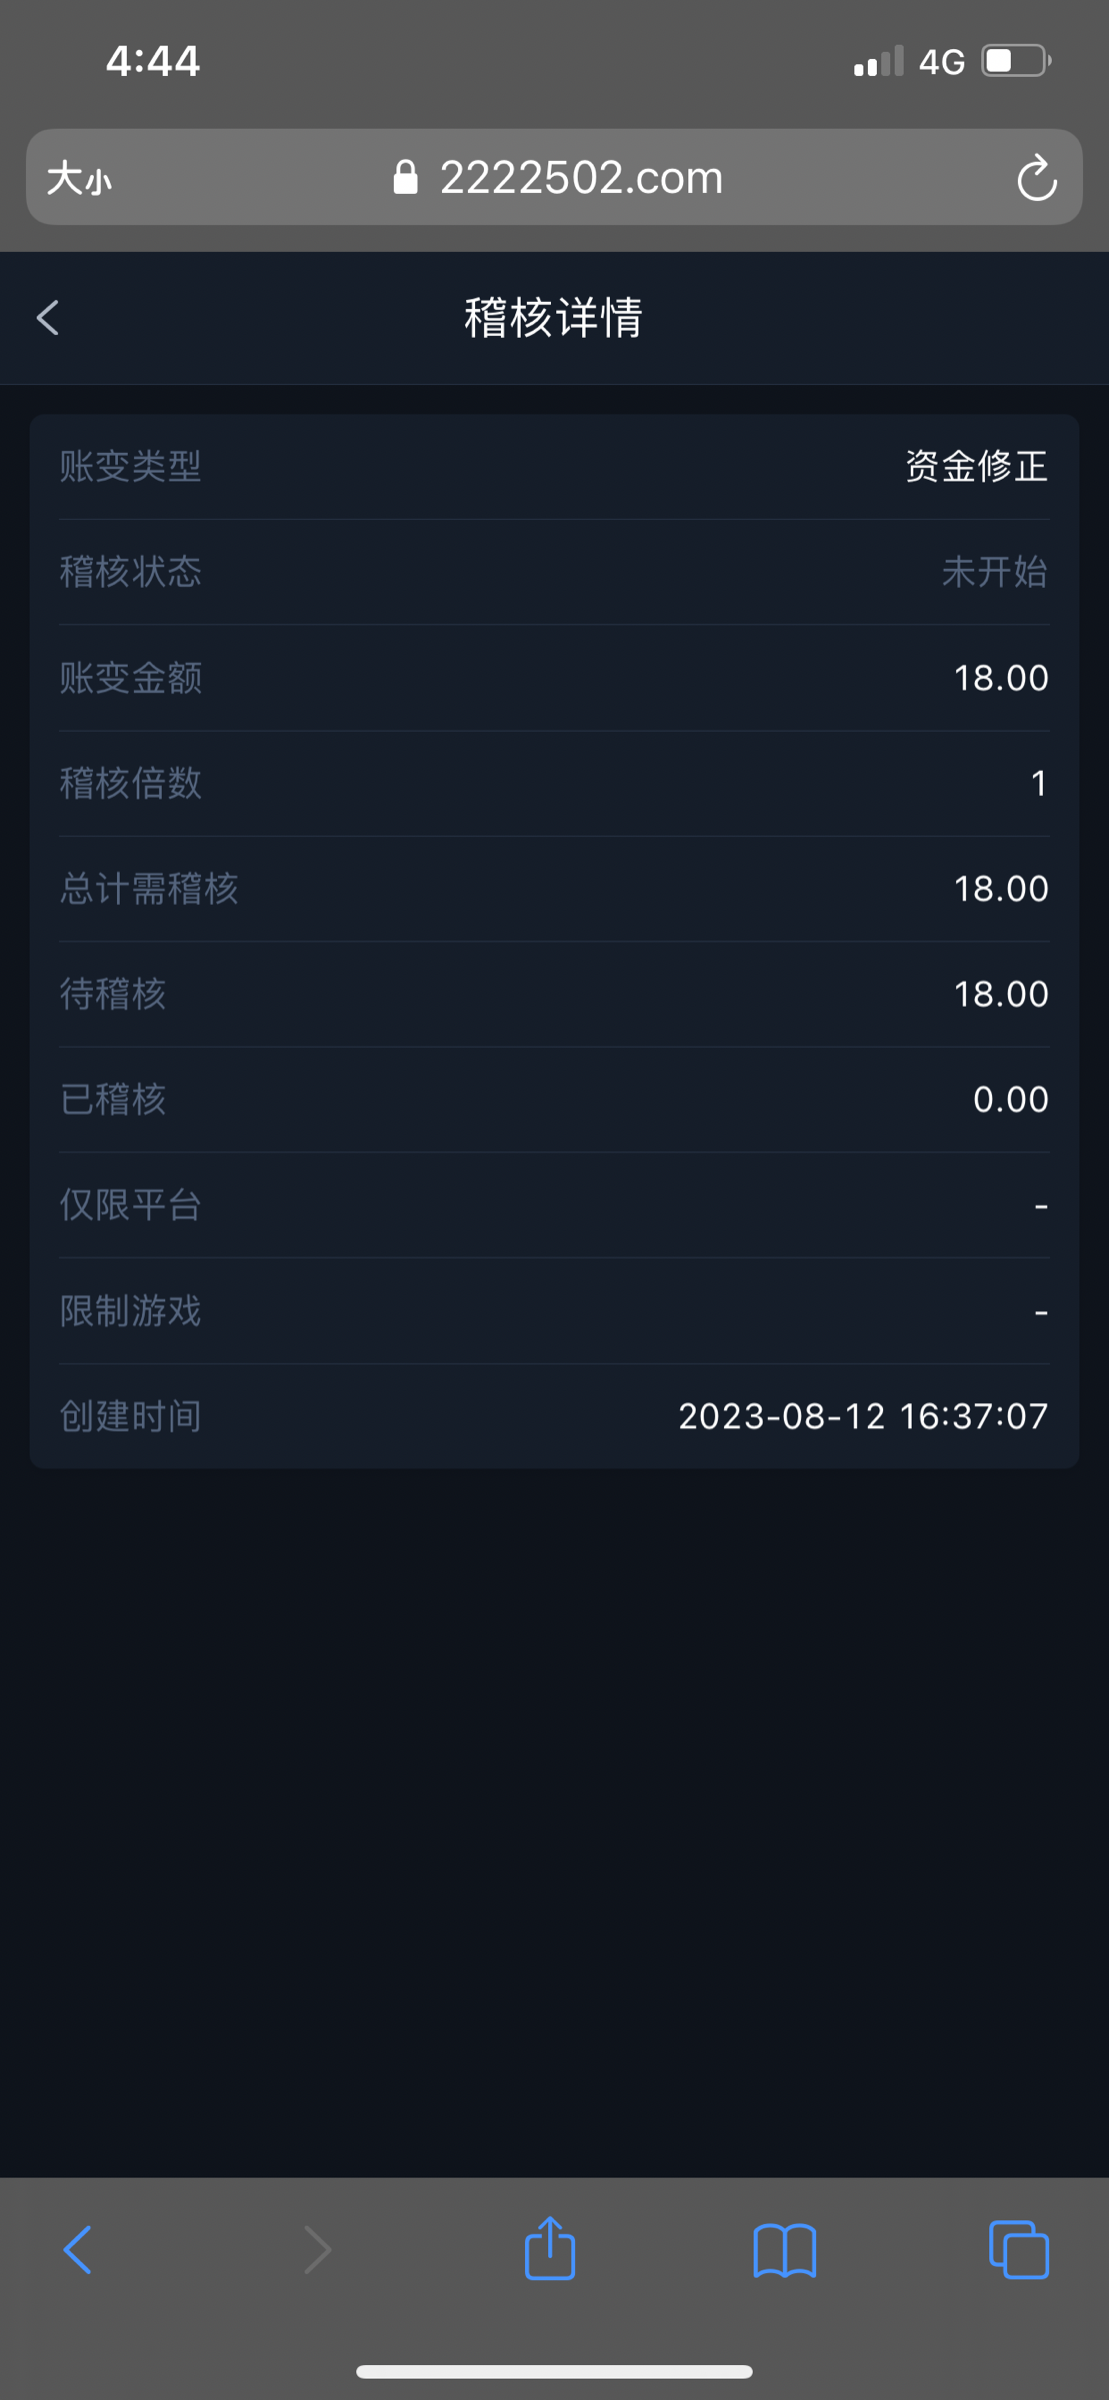This screenshot has height=2400, width=1109.
Task: Tap the 稽核详情 page title
Action: pos(553,318)
